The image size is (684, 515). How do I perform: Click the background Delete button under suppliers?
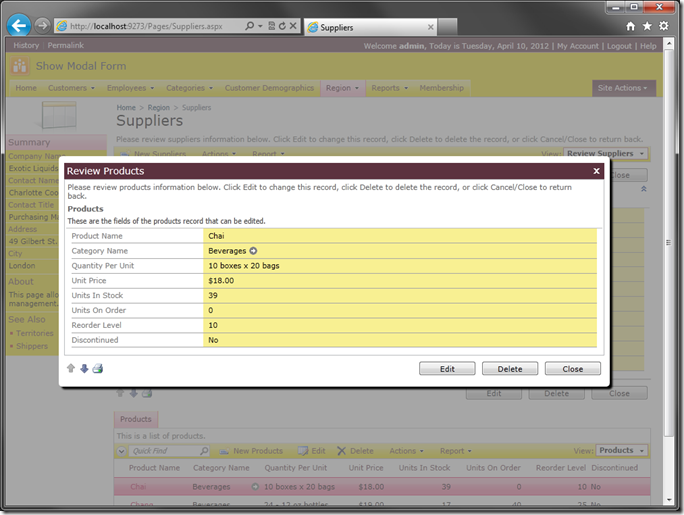coord(557,393)
